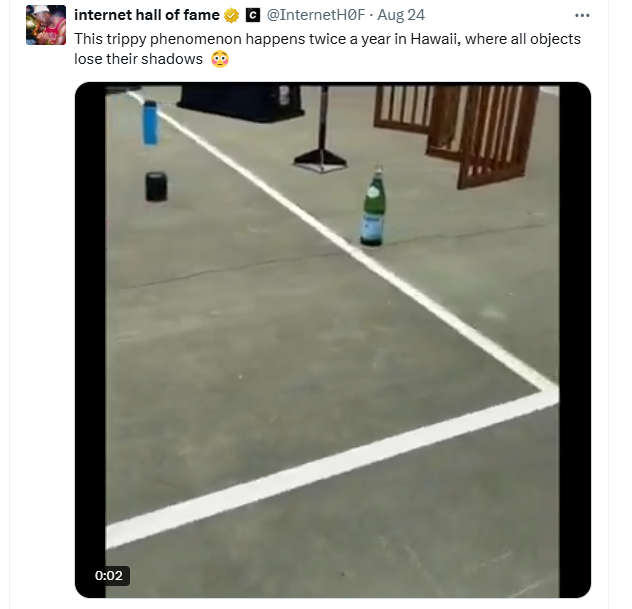This screenshot has width=632, height=609.
Task: Click the 0:02 video duration badge
Action: tap(109, 575)
